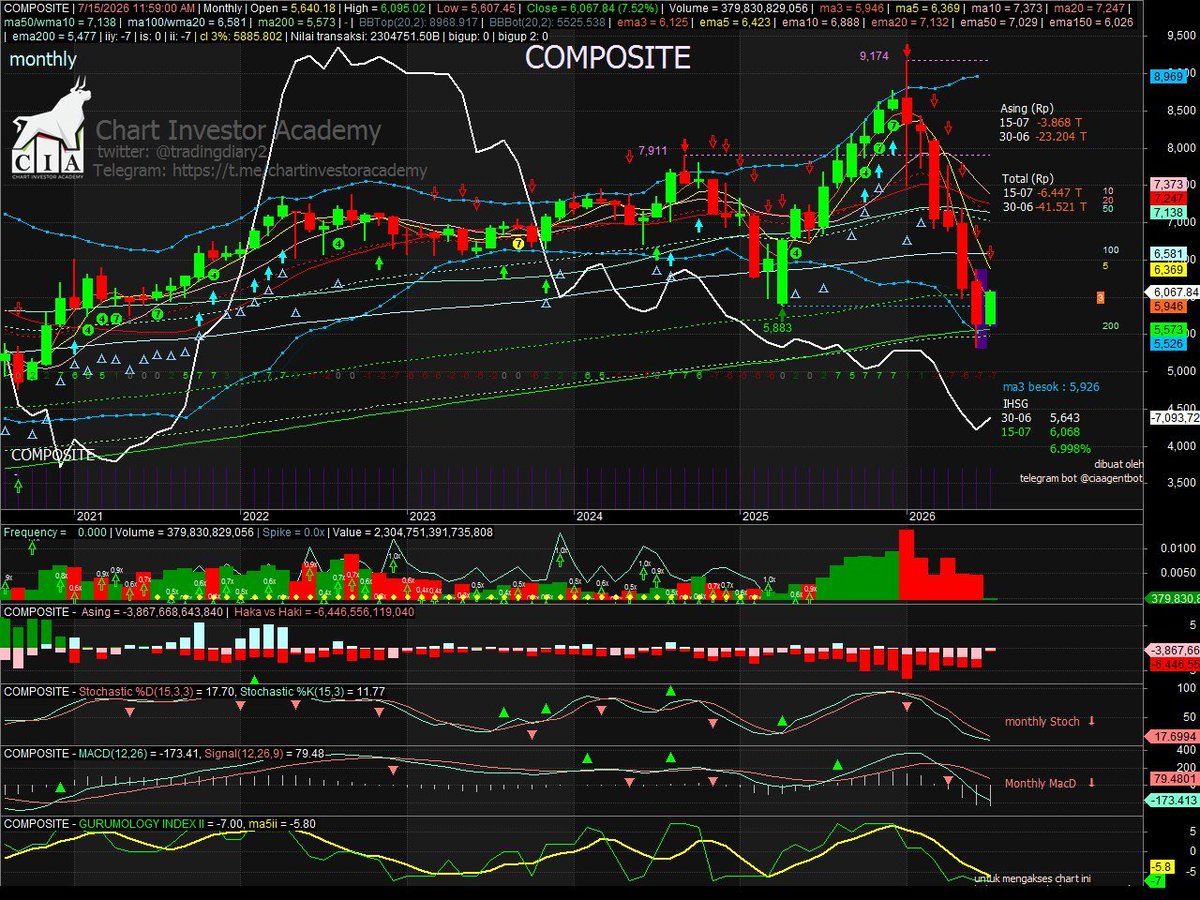Click the -23.204 T foreign flow value

tap(1061, 136)
